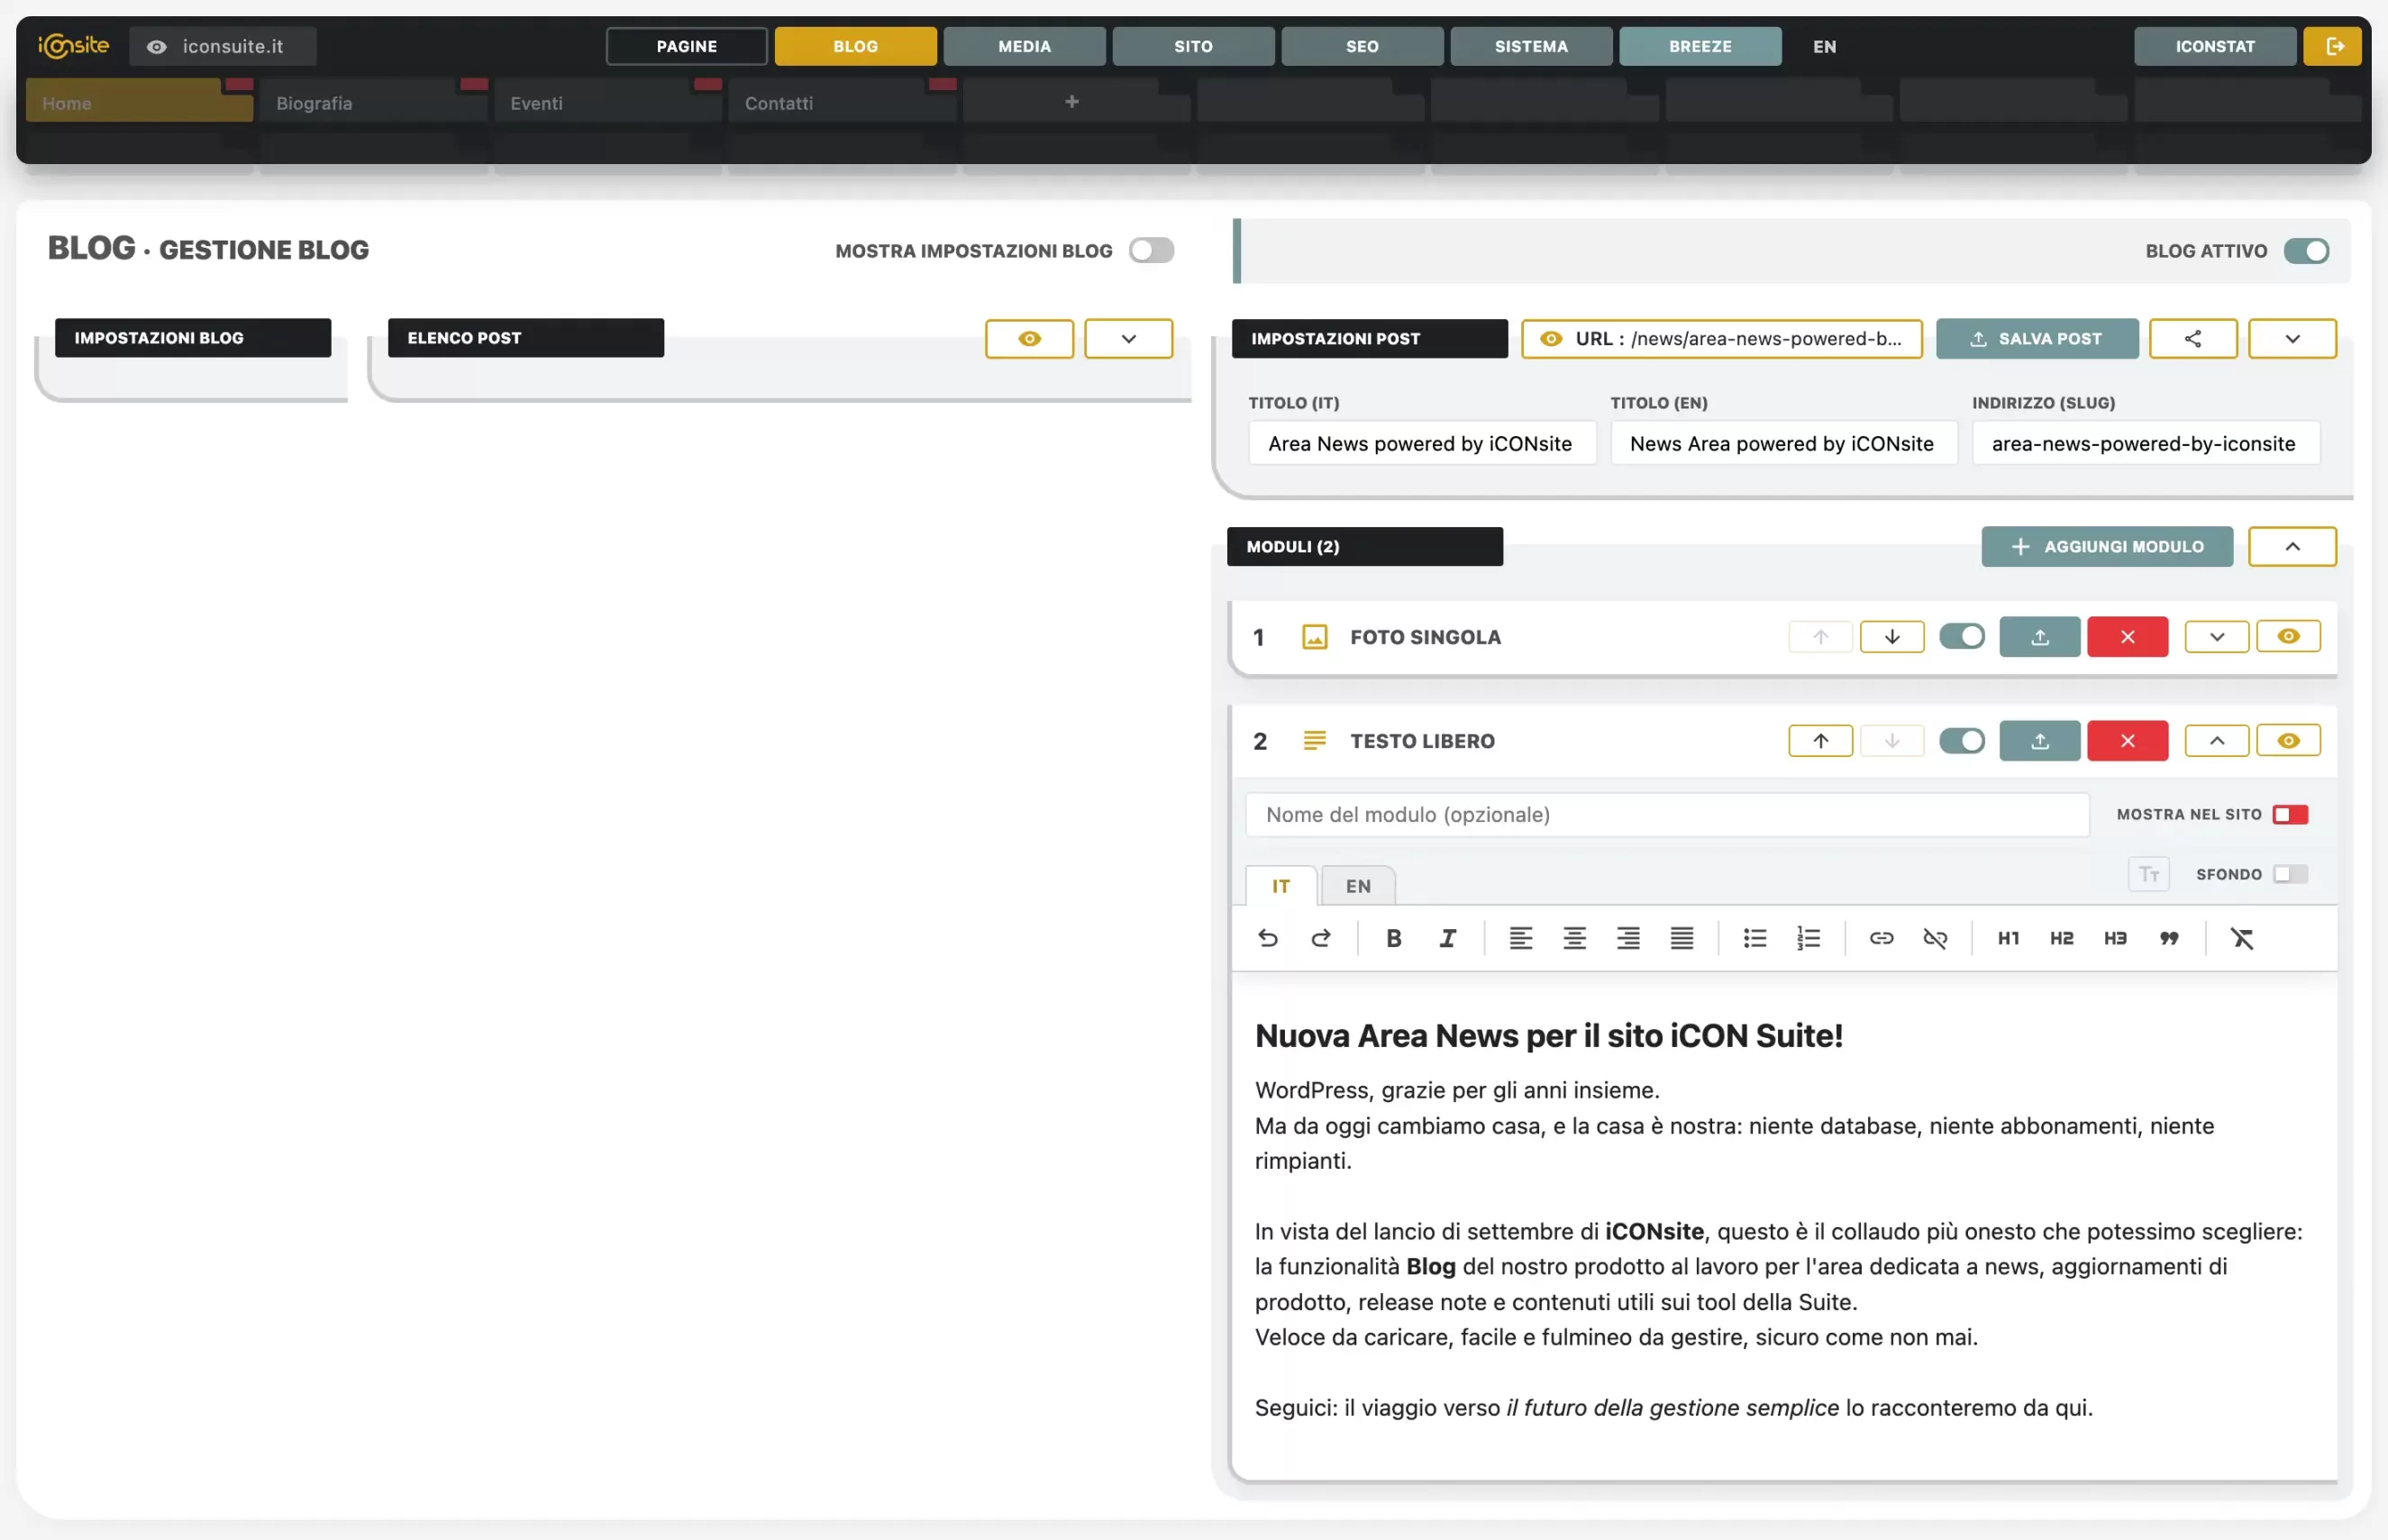Insert blockquote

2169,938
